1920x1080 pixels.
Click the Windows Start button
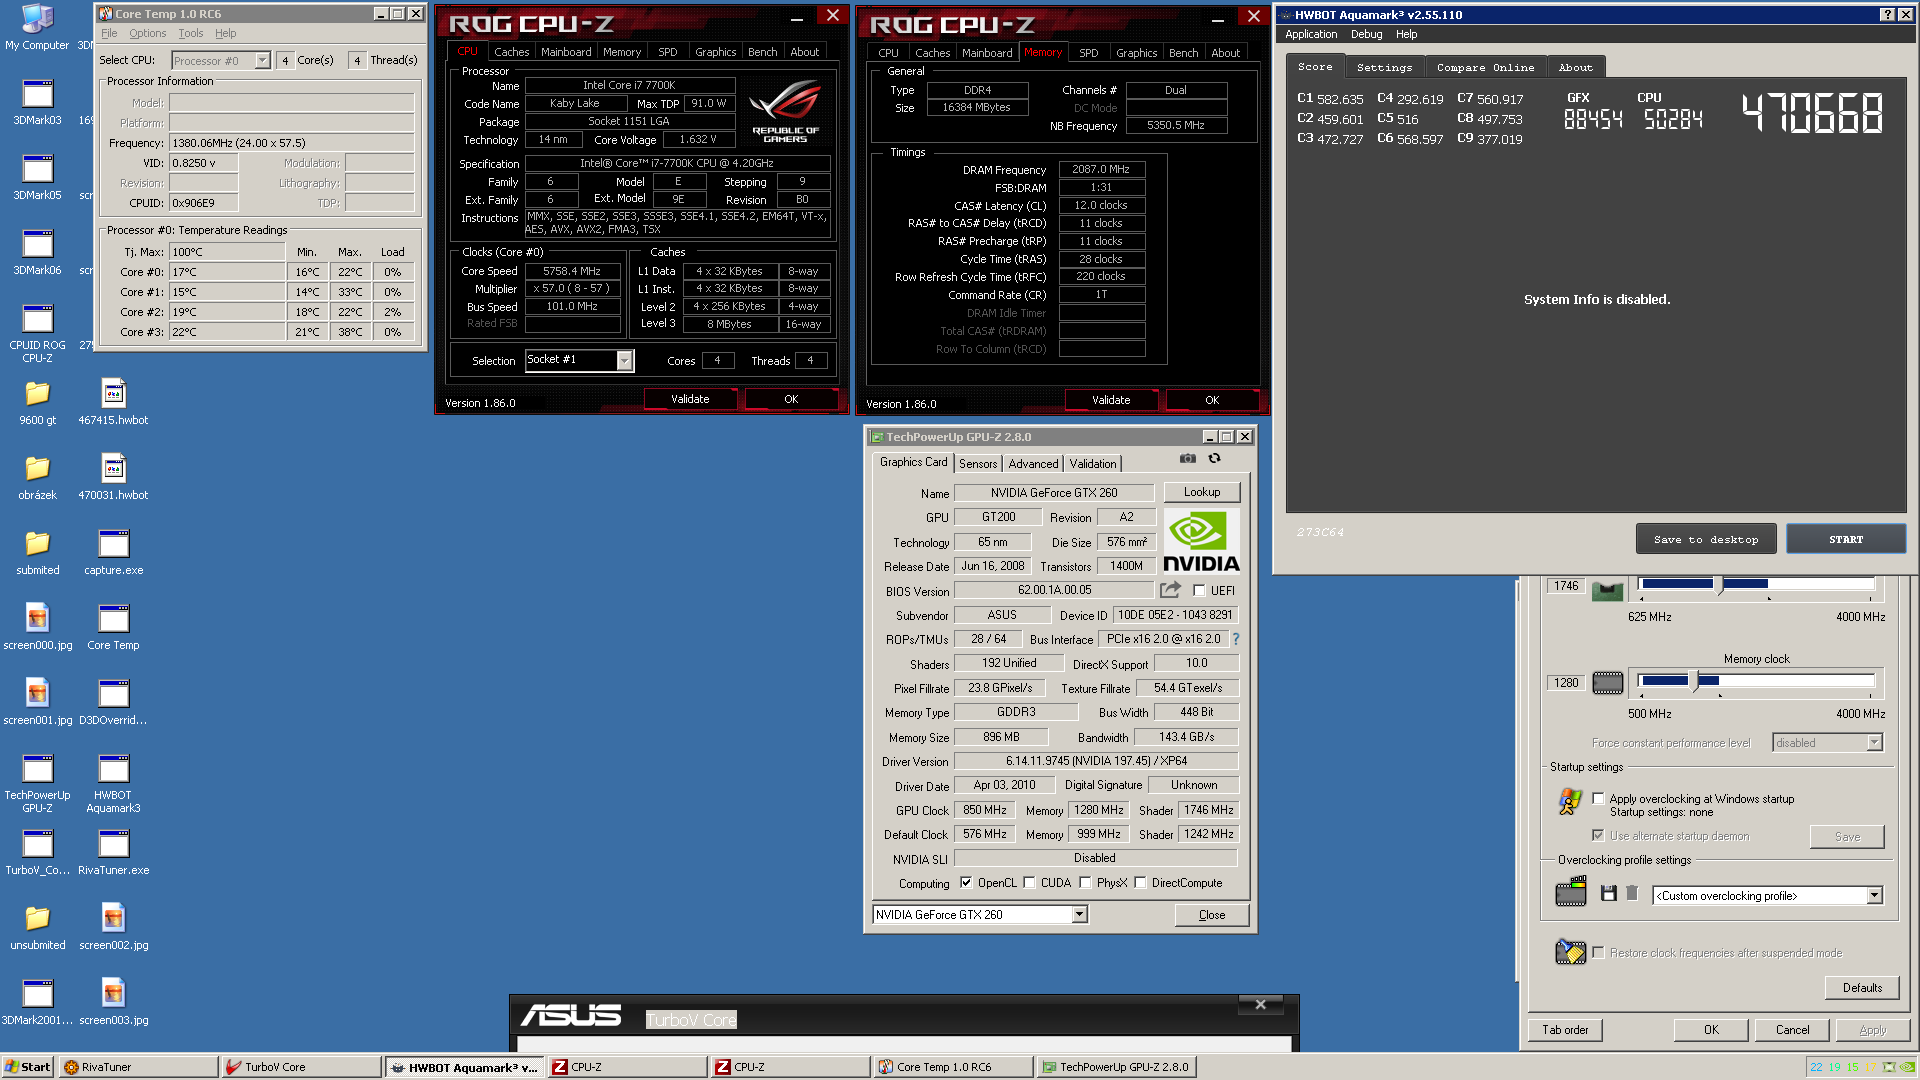tap(27, 1067)
